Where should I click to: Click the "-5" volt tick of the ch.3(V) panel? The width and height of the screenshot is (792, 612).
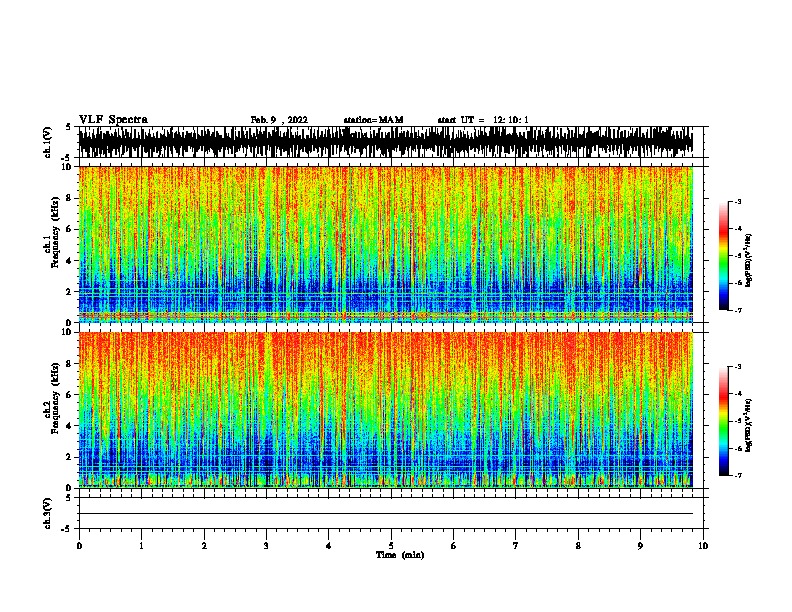[x=67, y=529]
